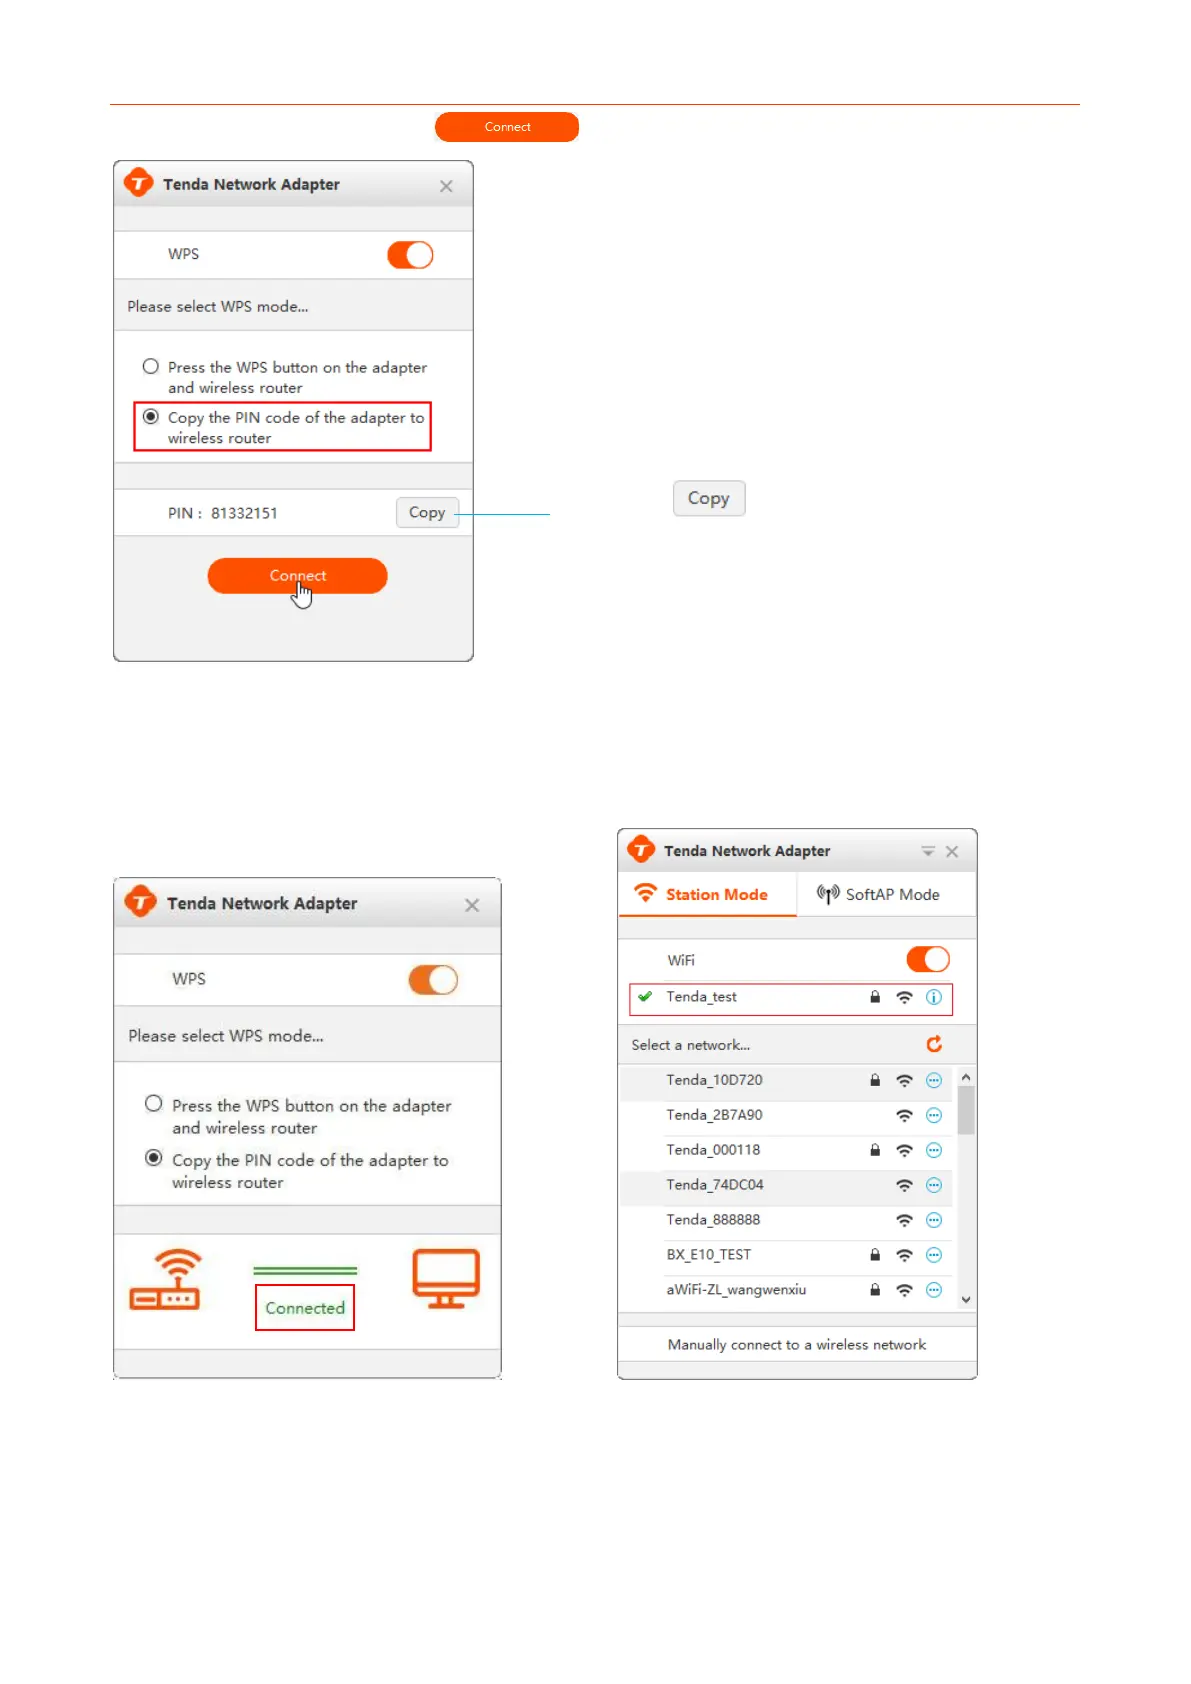
Task: Choose 'Press the WPS button' radio in Connected dialog
Action: tap(154, 1104)
